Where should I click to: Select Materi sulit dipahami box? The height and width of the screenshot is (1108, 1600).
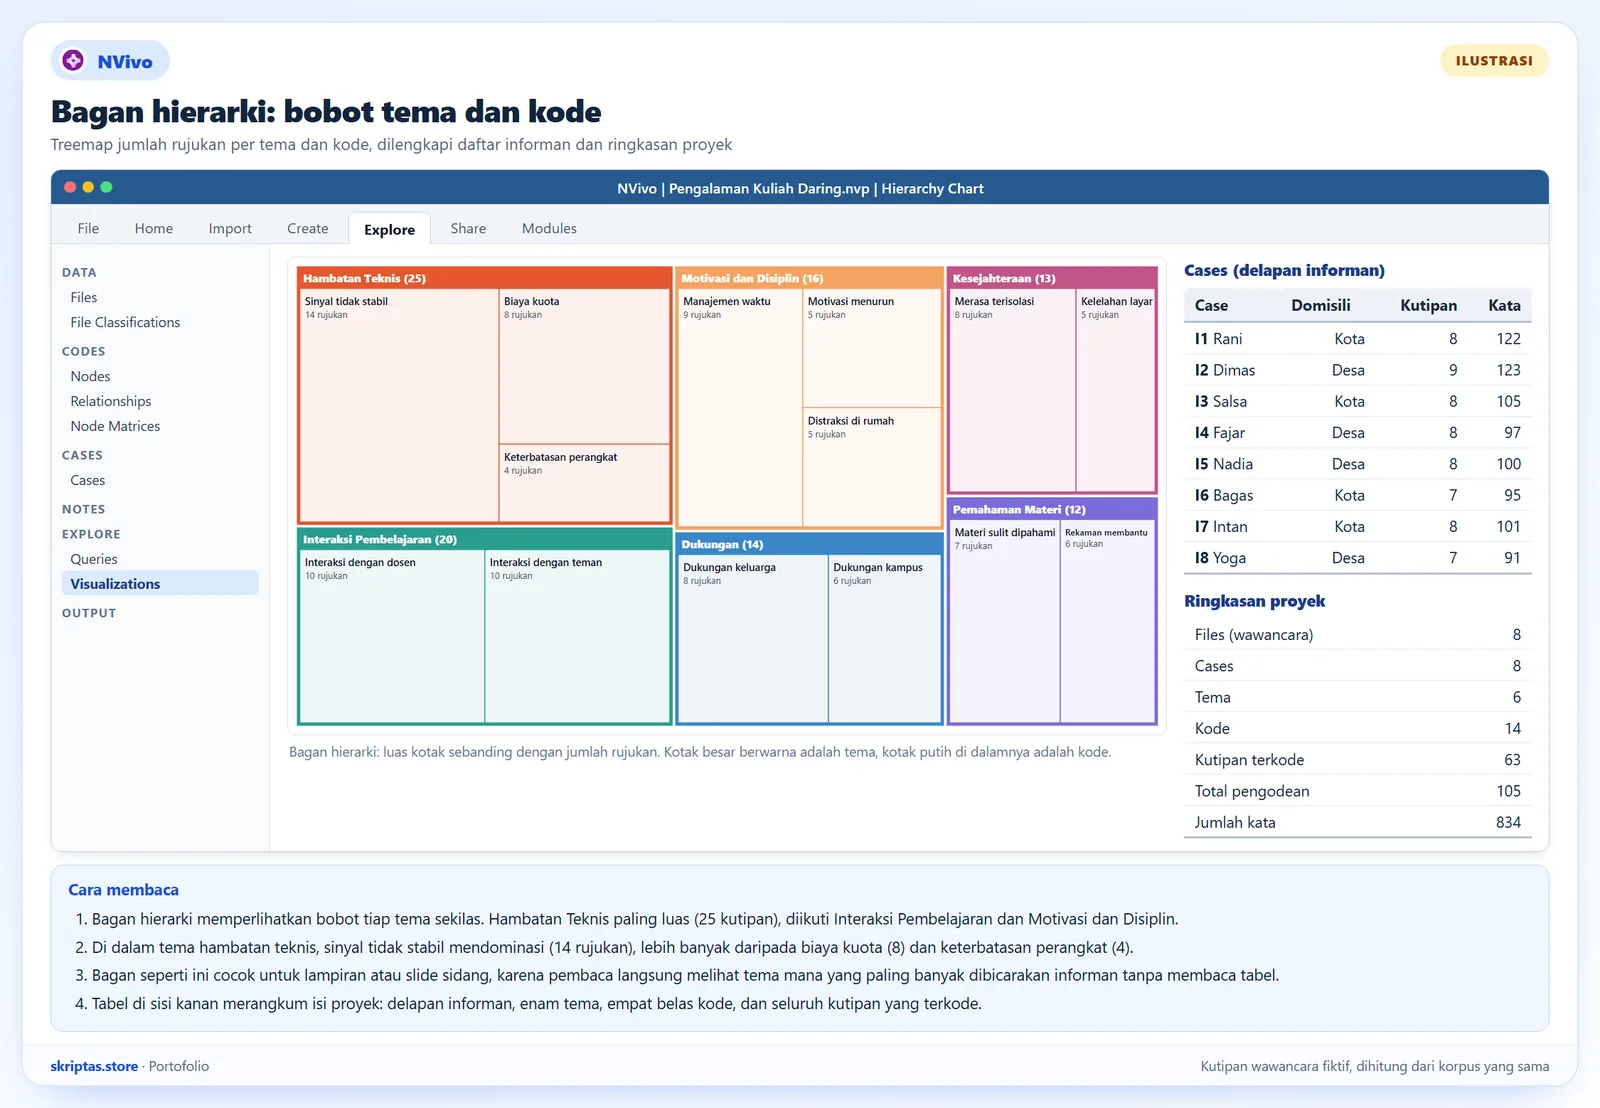pos(1005,621)
